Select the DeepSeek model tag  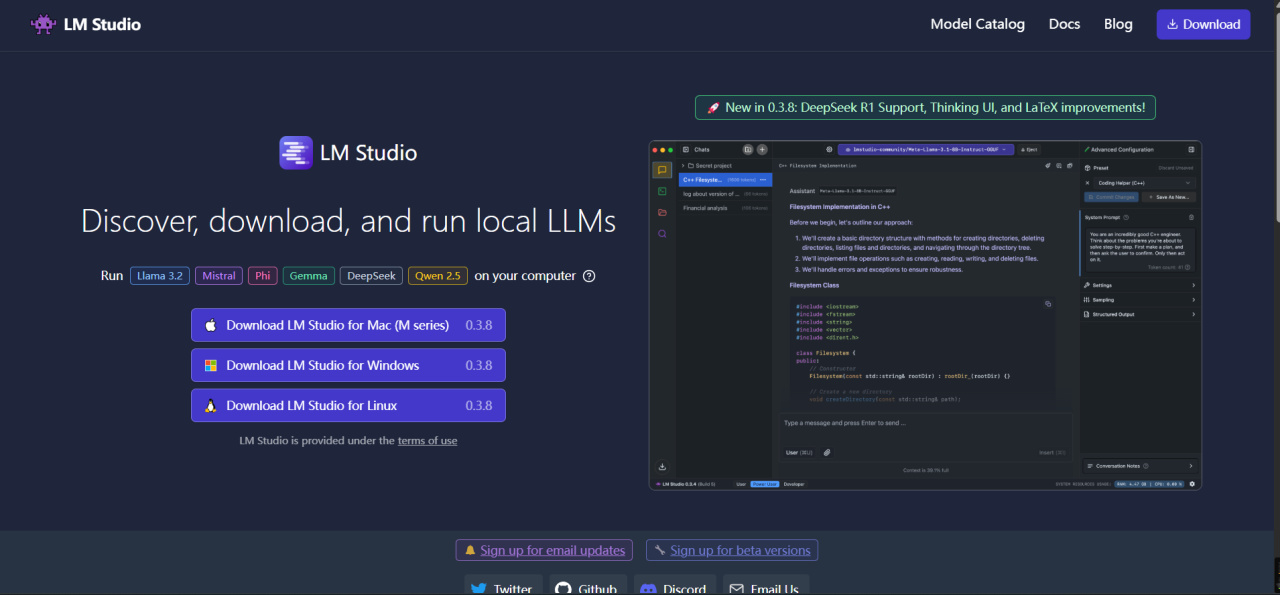(x=371, y=276)
